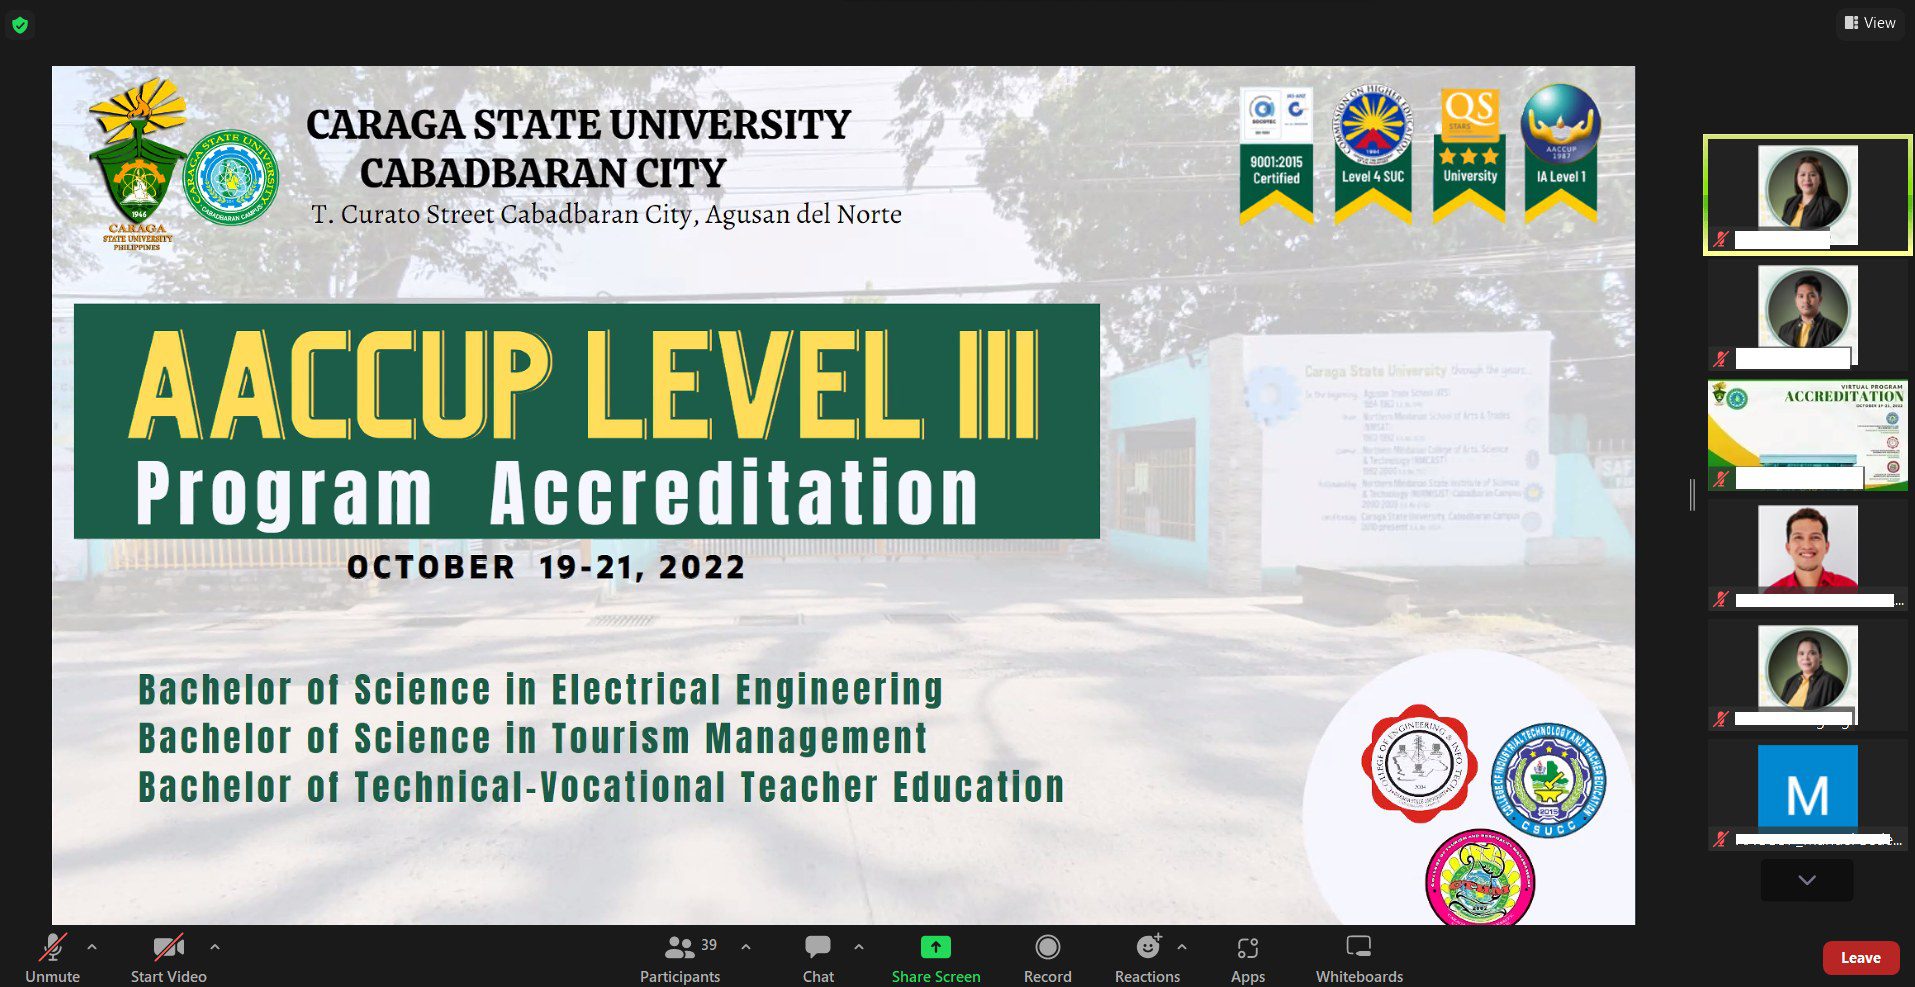Click the muted mic indicator on highlighted participant
Viewport: 1915px width, 987px height.
tap(1722, 240)
